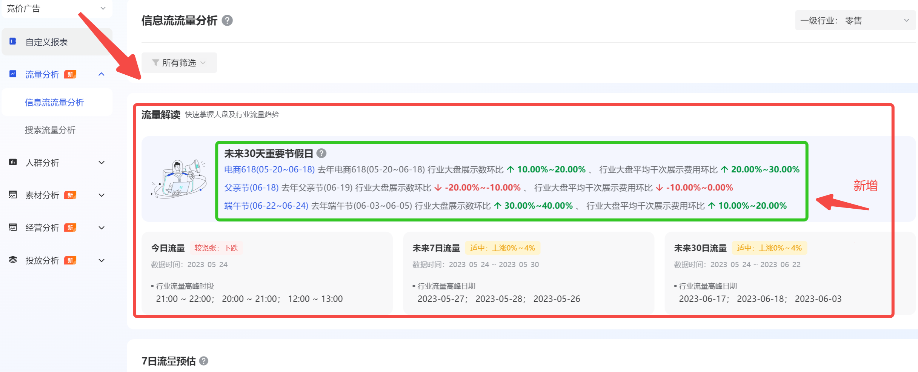Select 经营分析 menu label

[42, 227]
